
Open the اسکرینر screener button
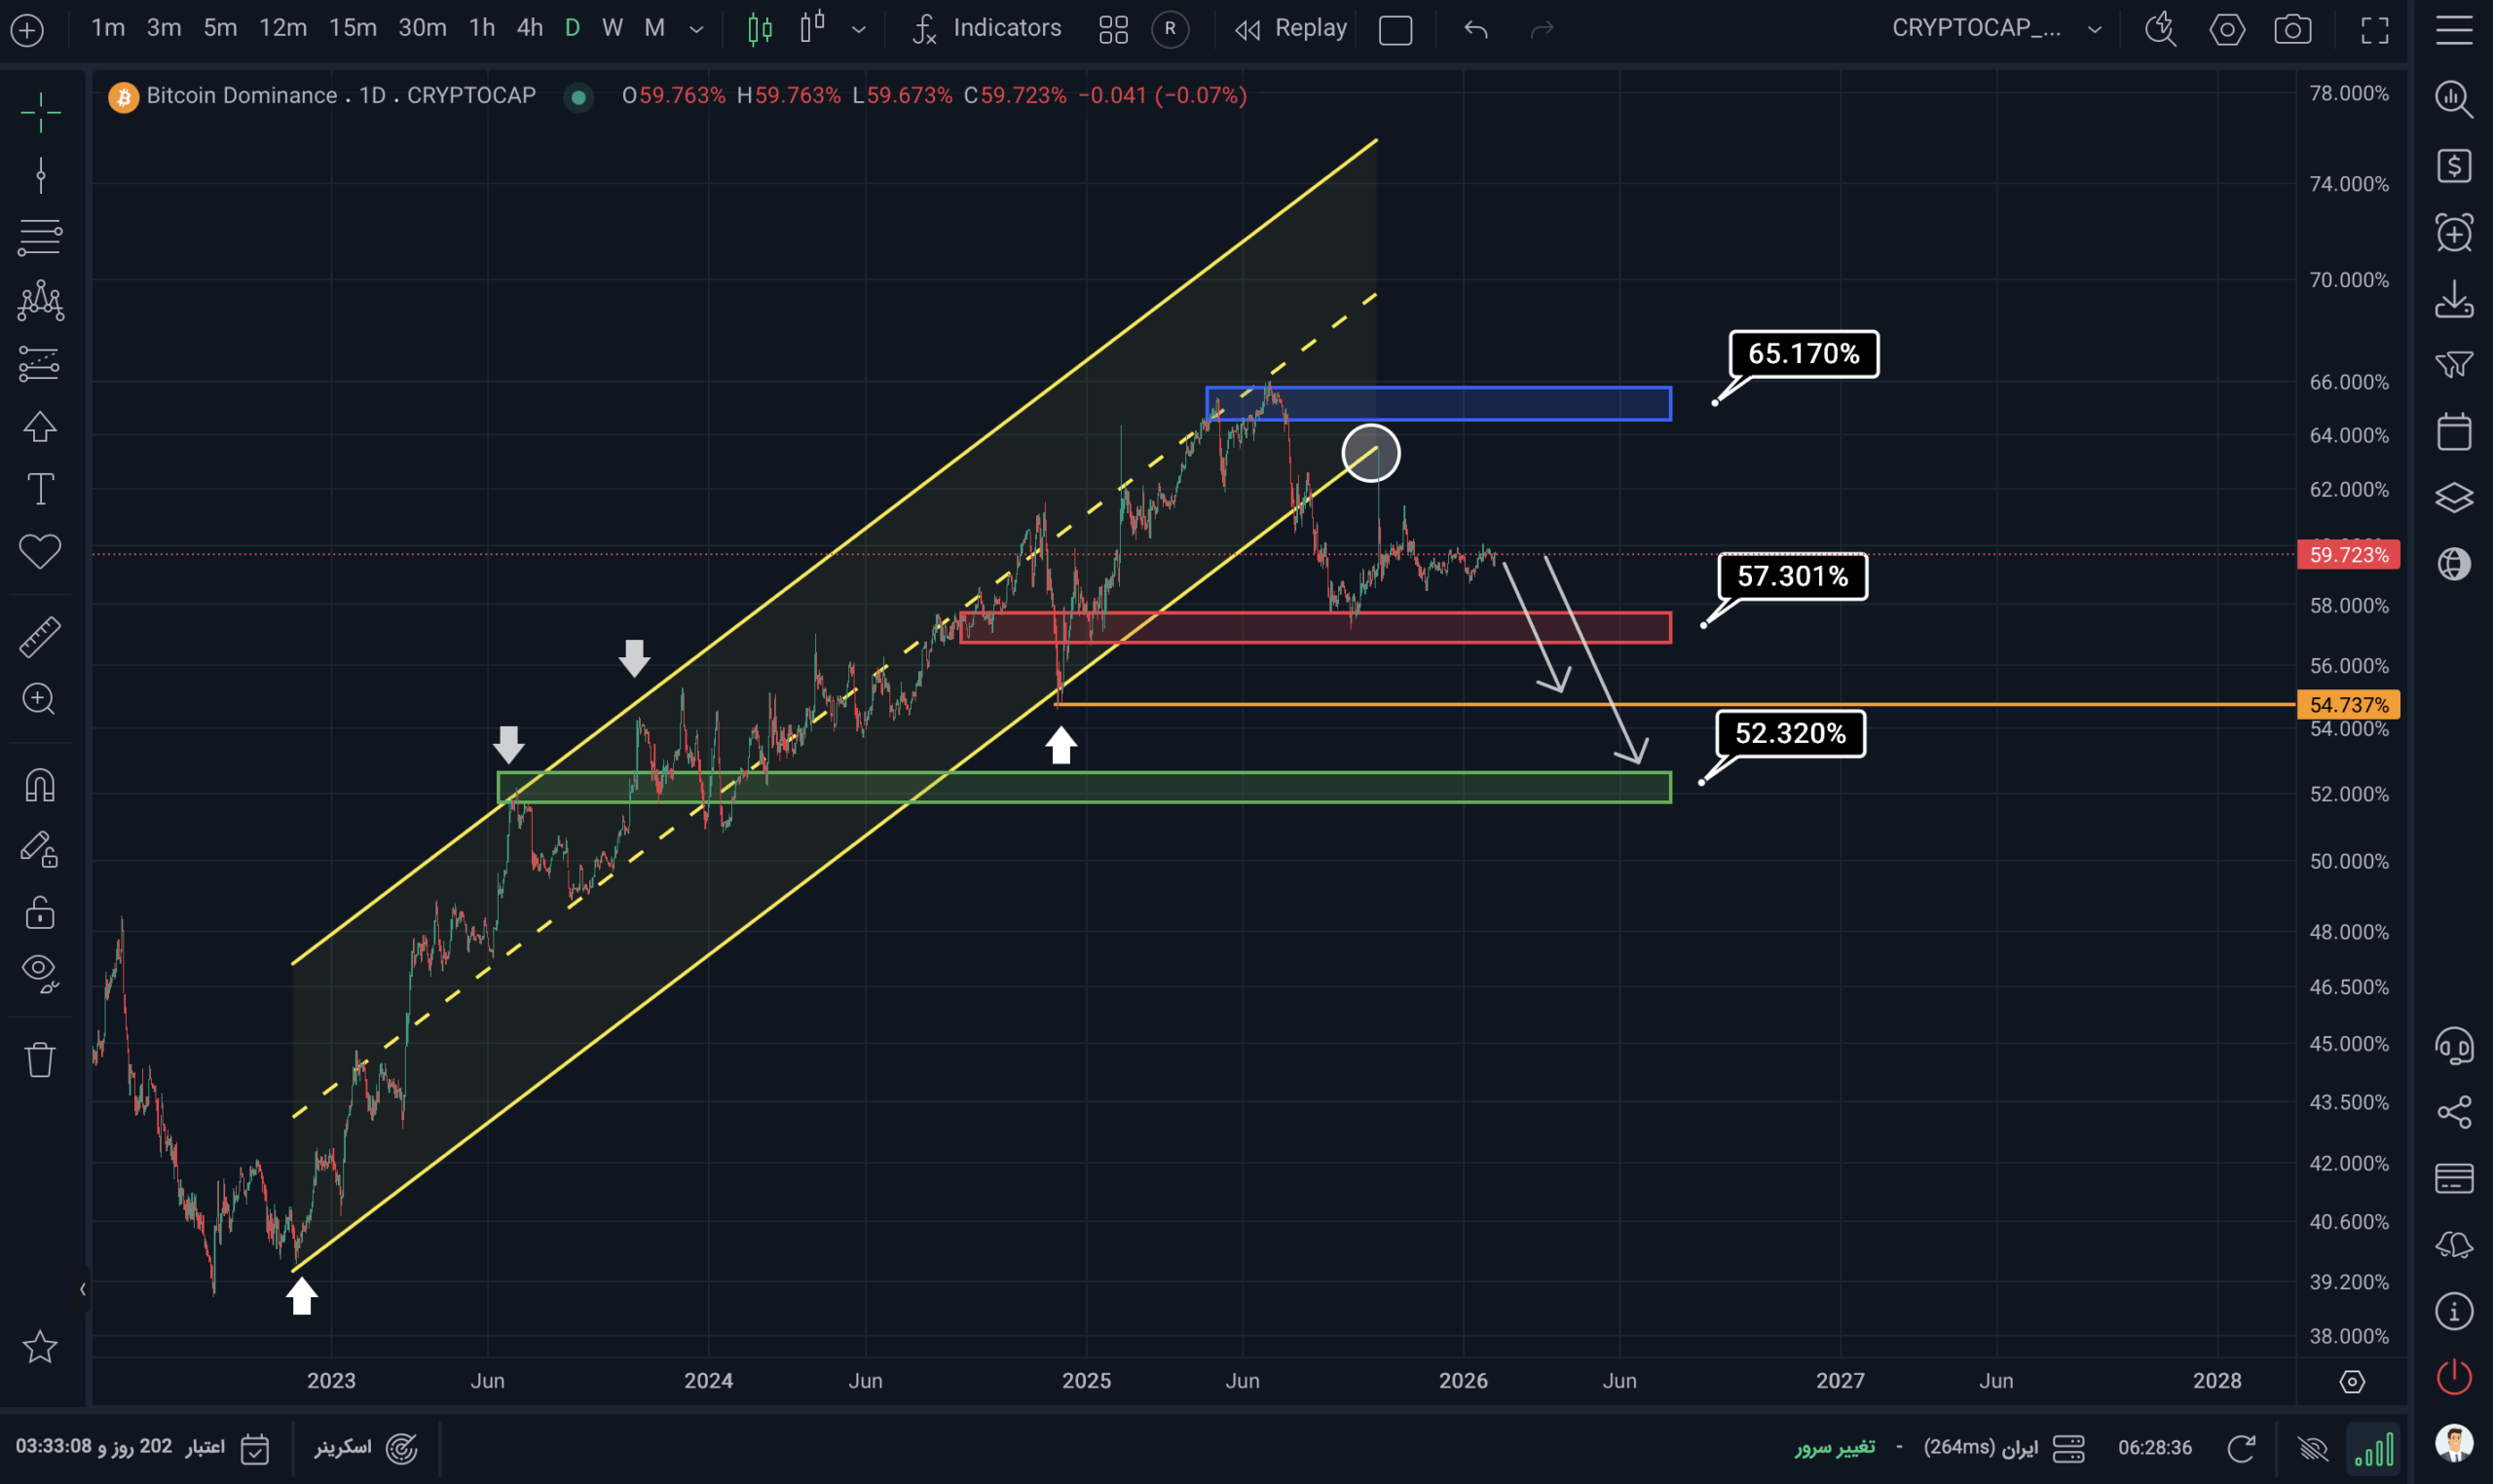click(366, 1448)
